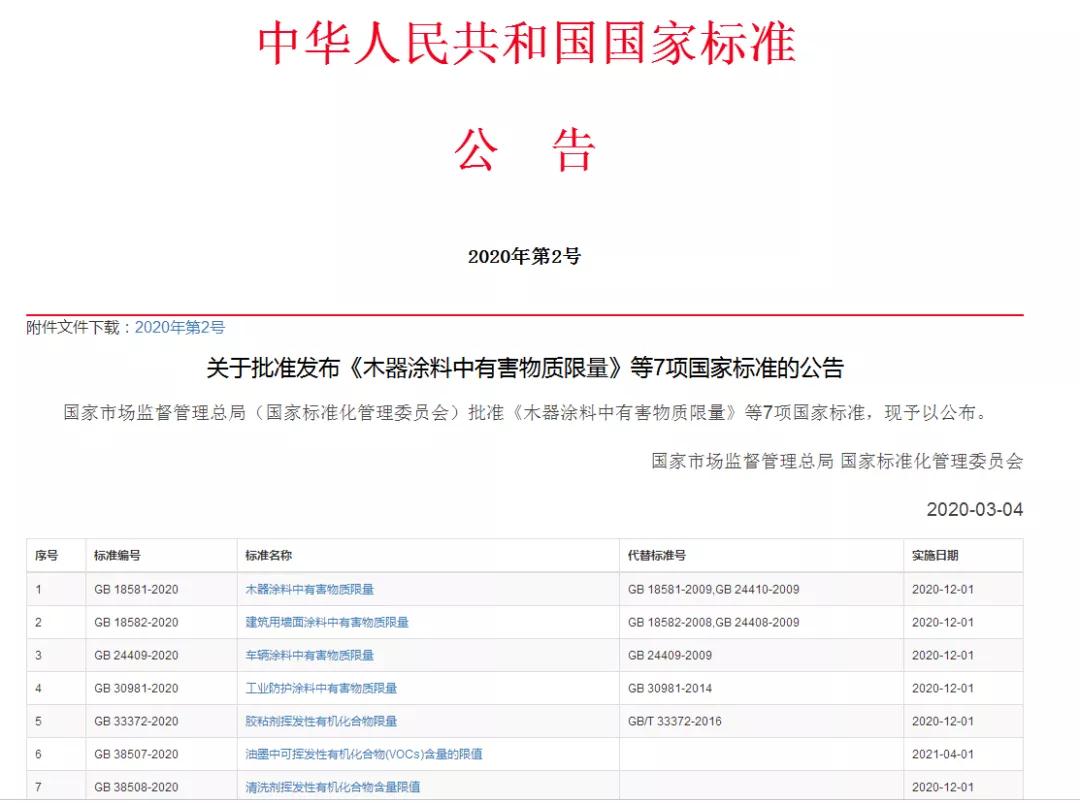Viewport: 1080px width, 803px height.
Task: Click the replaced standard GB 24409-2009
Action: coord(669,656)
